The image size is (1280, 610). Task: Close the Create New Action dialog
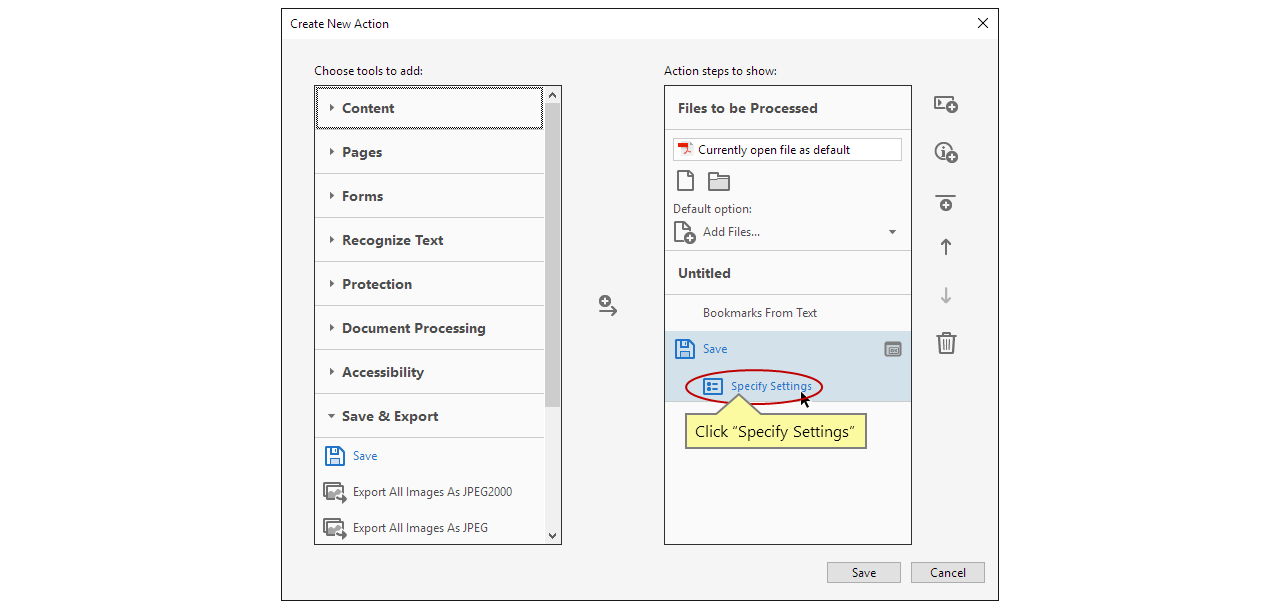[982, 23]
